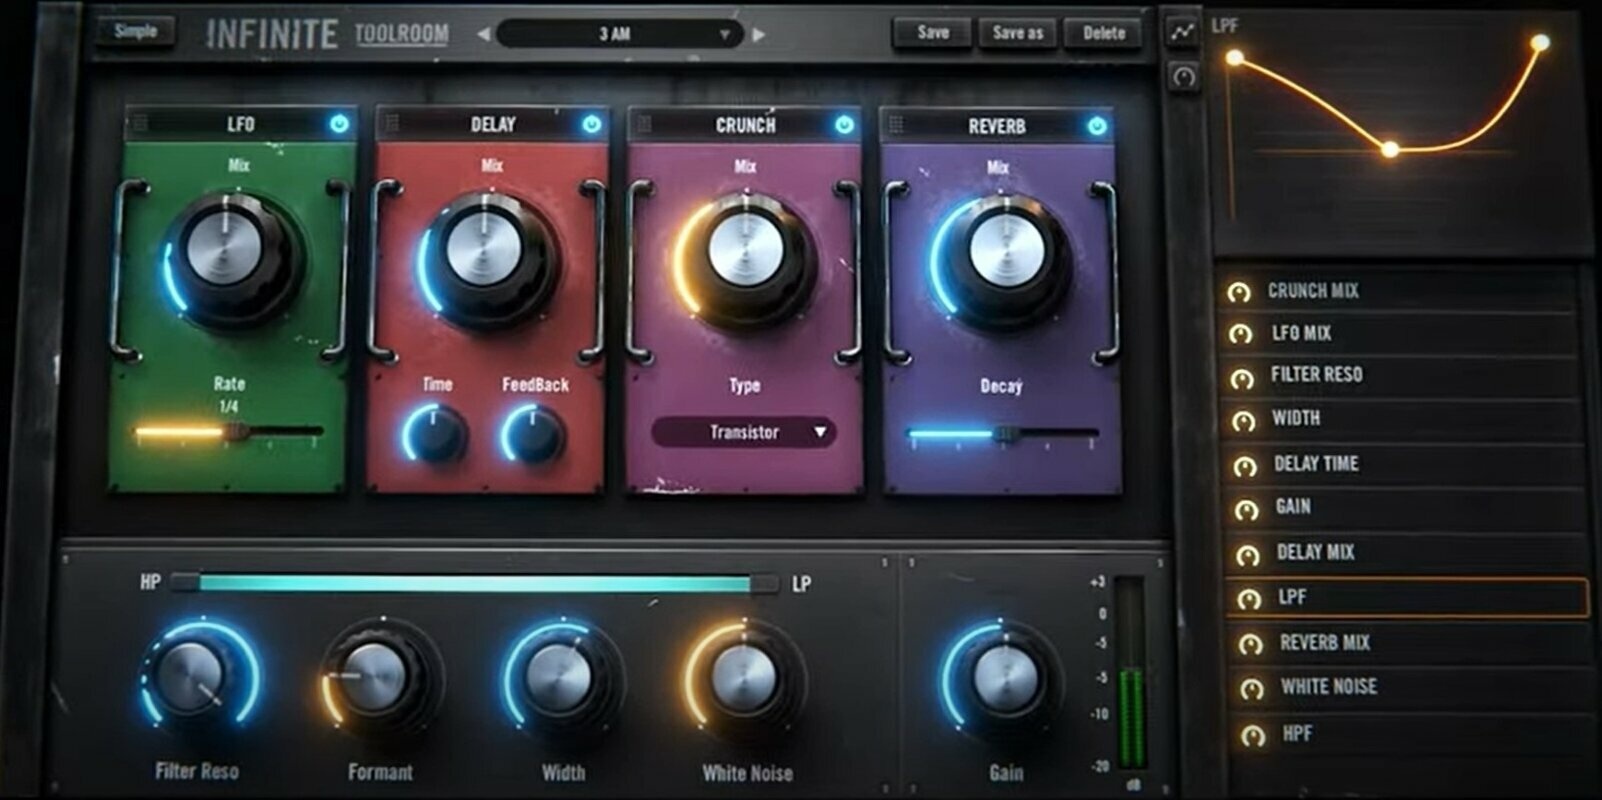Image resolution: width=1602 pixels, height=800 pixels.
Task: Toggle the DELAY module power button
Action: (x=592, y=124)
